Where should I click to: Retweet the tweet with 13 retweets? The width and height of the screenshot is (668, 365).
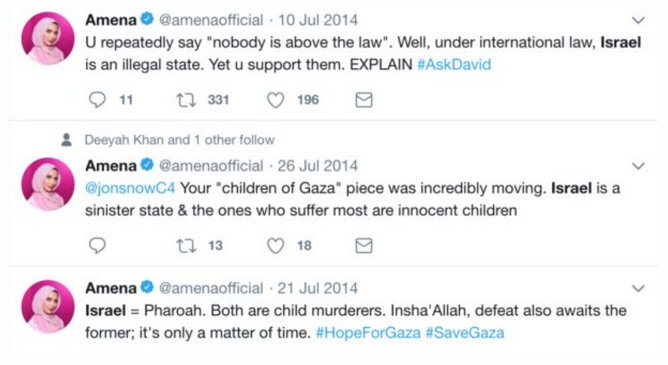click(x=186, y=246)
